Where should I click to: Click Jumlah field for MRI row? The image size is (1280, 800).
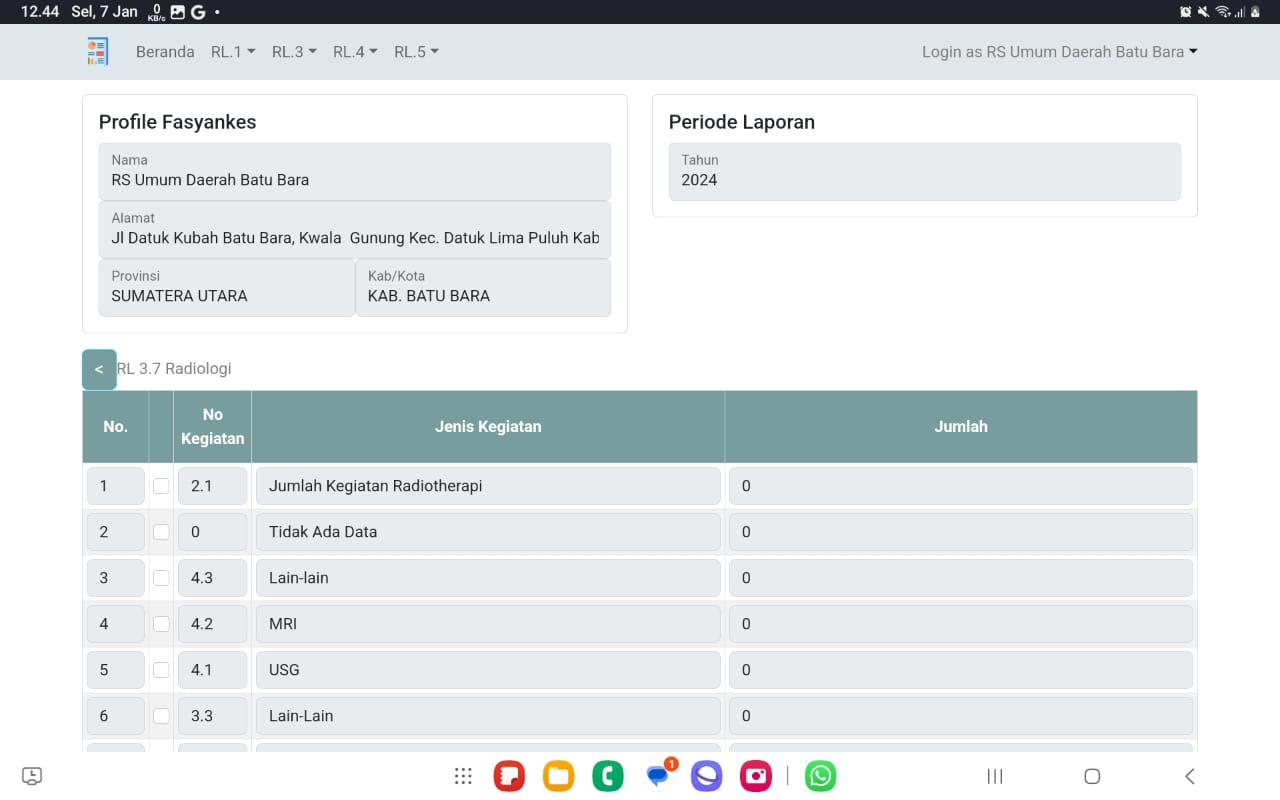961,624
